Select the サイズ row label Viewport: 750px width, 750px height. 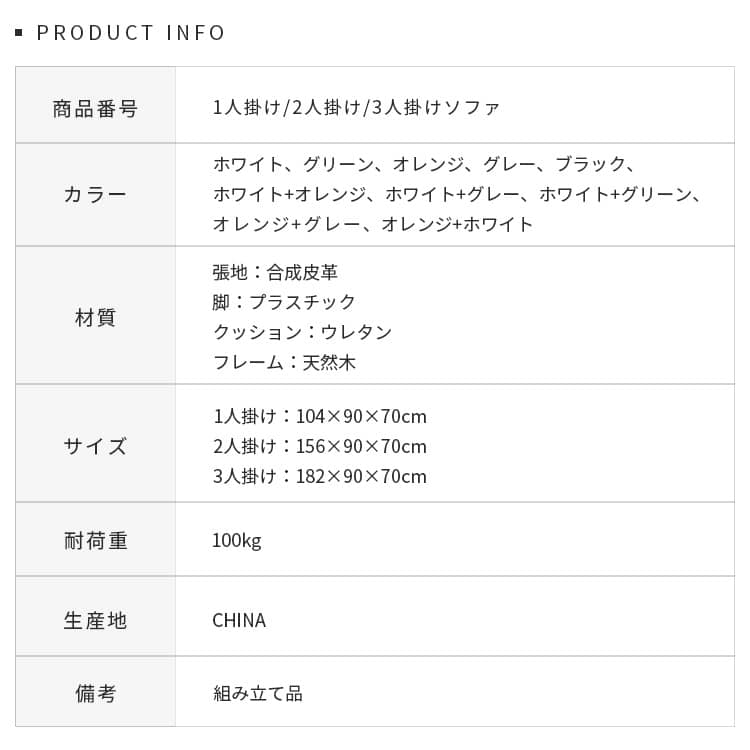pyautogui.click(x=95, y=446)
